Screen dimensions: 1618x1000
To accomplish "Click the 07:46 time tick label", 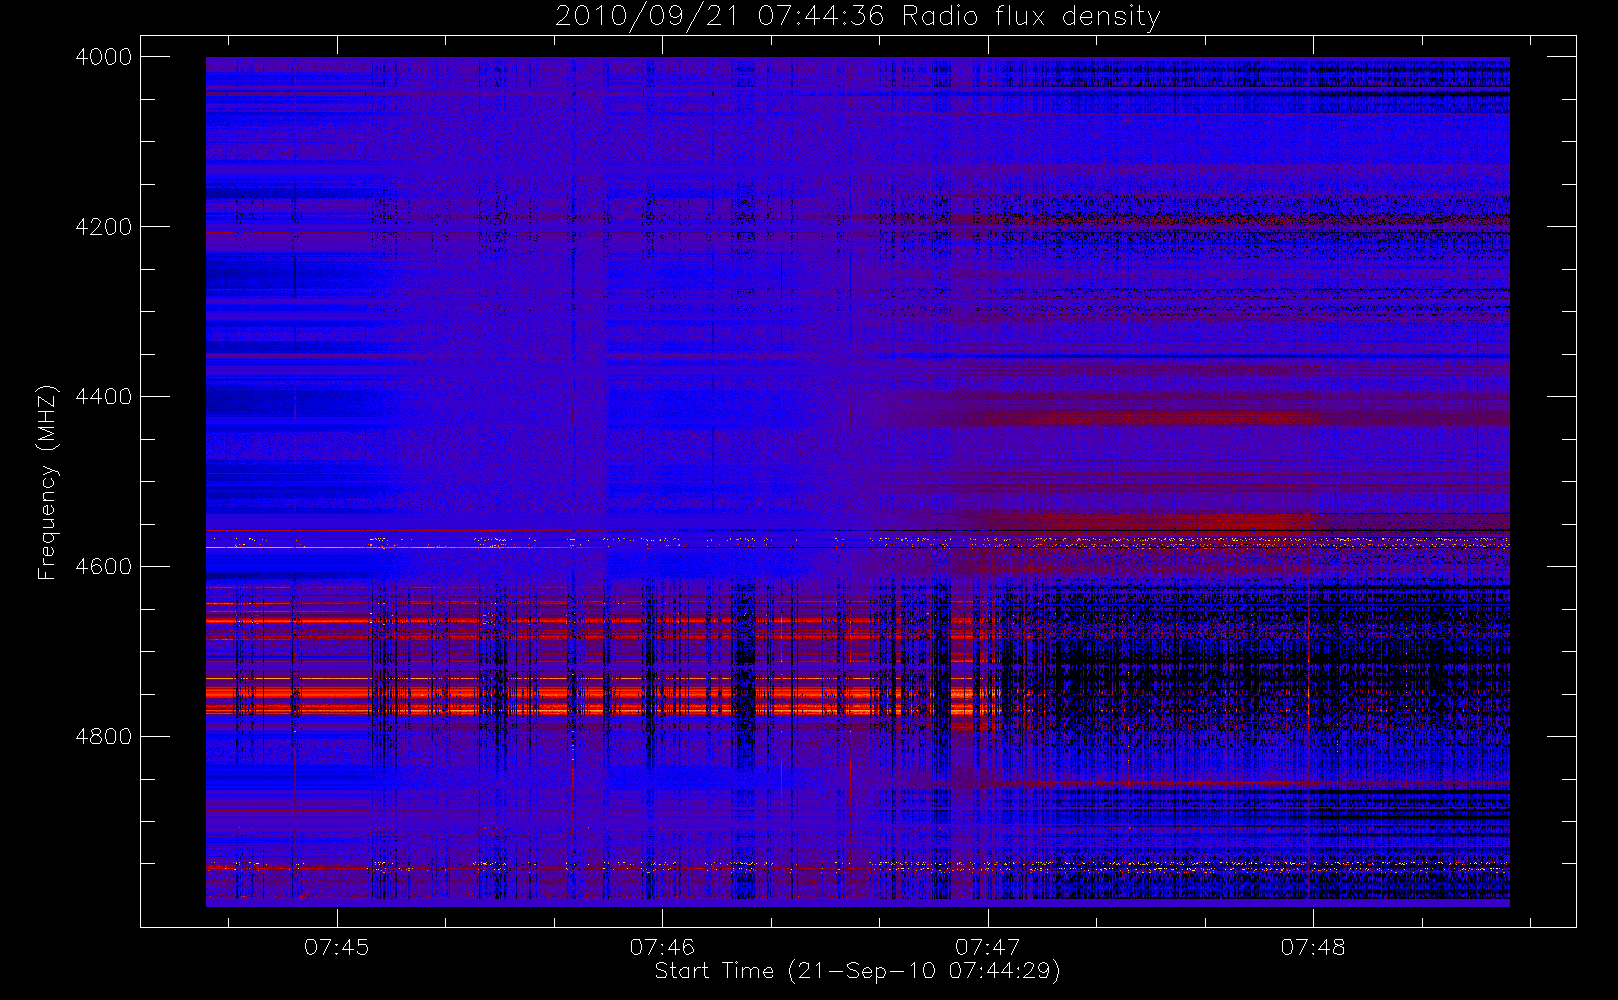I will (662, 947).
